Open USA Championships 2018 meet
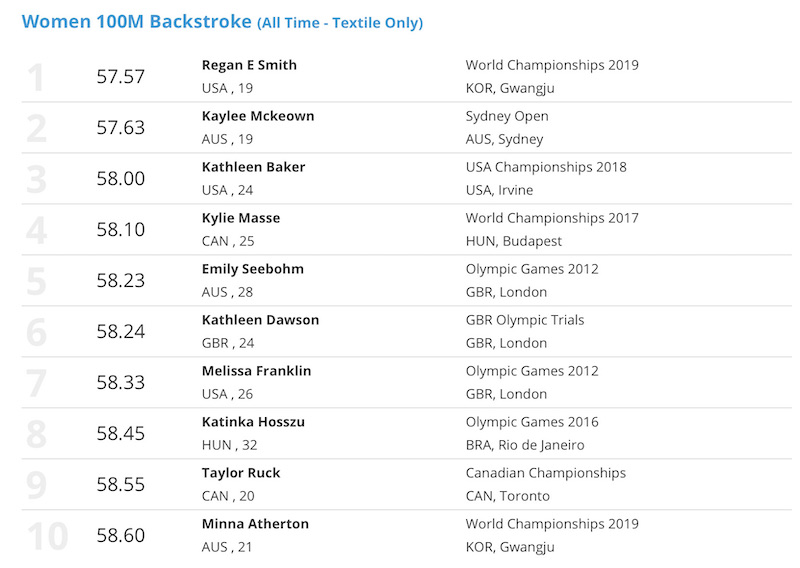The height and width of the screenshot is (568, 800). pos(546,167)
